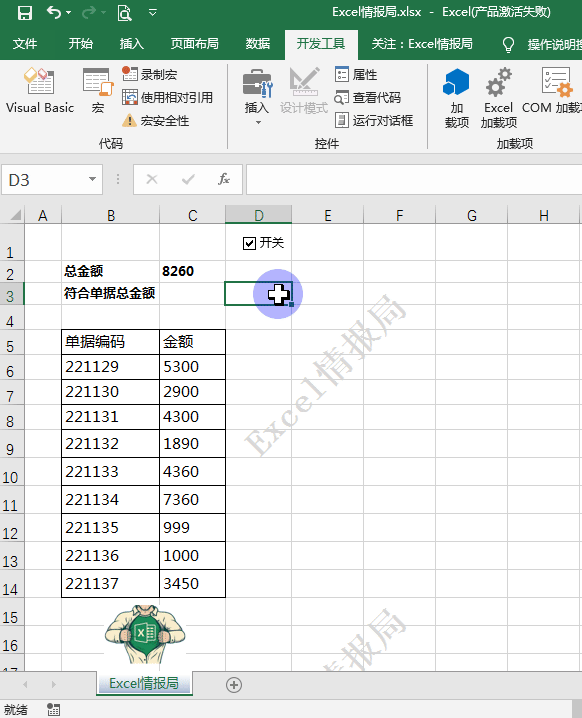Open the 关注：Excel情报局 tab

(422, 44)
